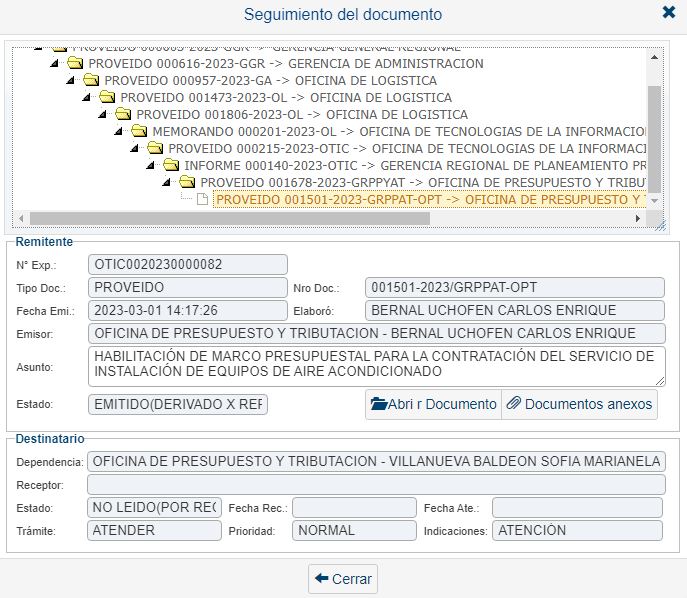Screen dimensions: 687x598
Task: Click the empty Receptor field
Action: tap(376, 485)
